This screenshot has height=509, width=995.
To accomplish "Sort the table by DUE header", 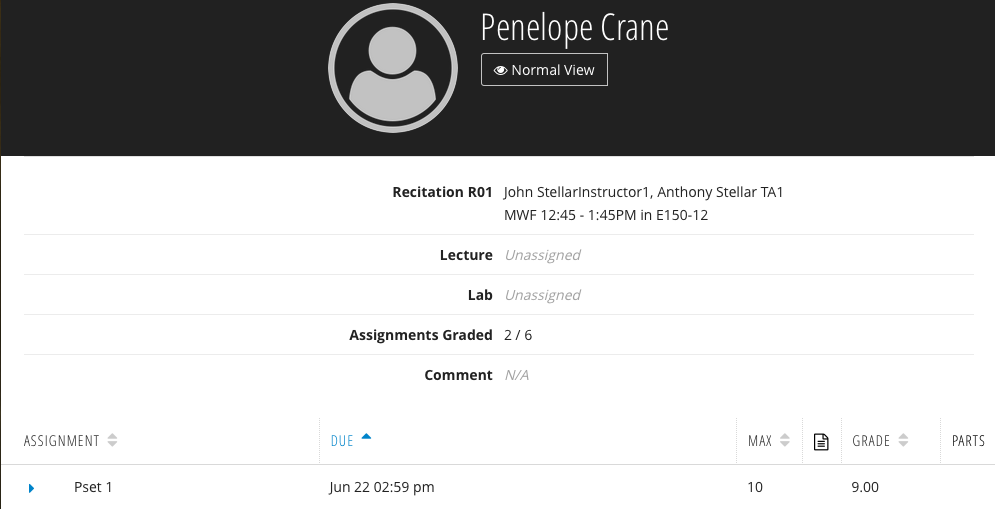I will 342,441.
